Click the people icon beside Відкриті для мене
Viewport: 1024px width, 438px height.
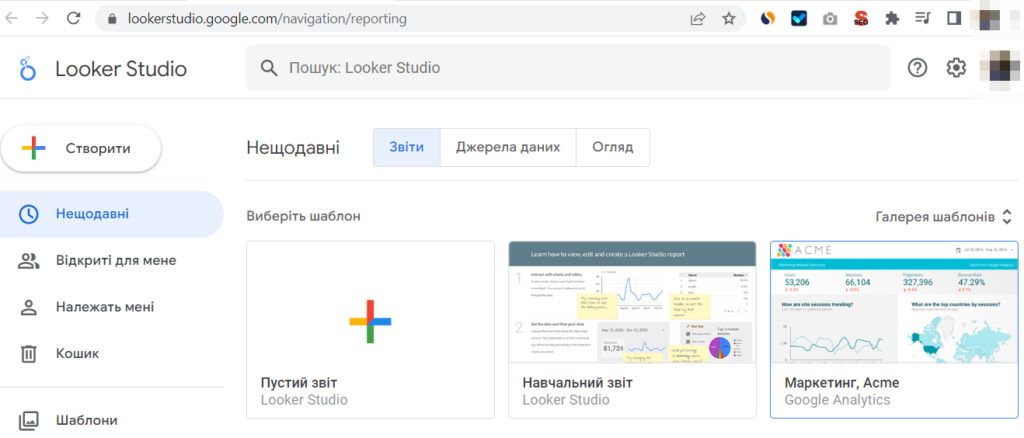click(29, 261)
